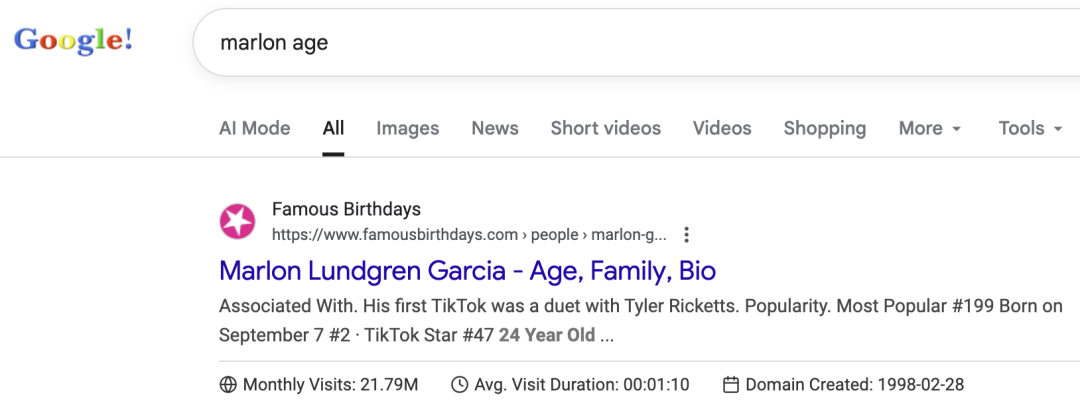The height and width of the screenshot is (407, 1080).
Task: Click the Domain Created calendar icon
Action: [731, 385]
